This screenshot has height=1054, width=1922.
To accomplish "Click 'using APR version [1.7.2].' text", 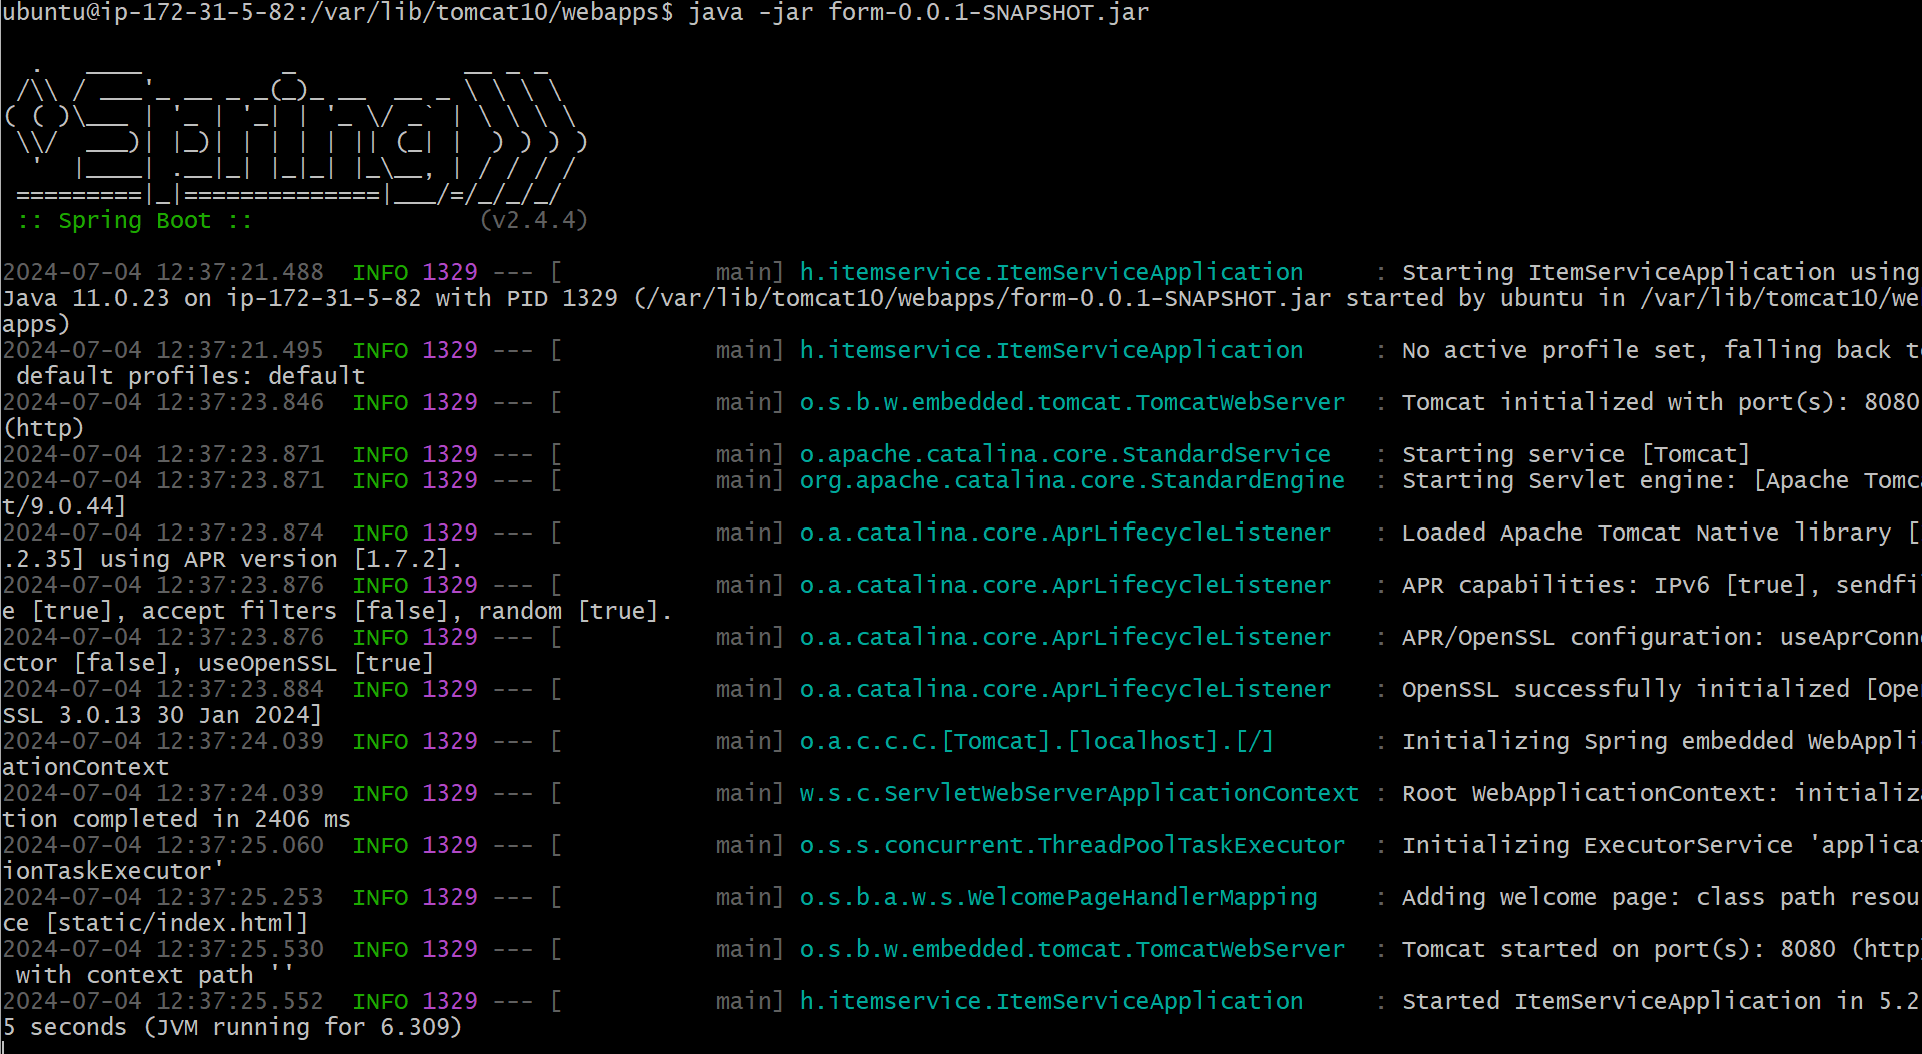I will [x=281, y=559].
